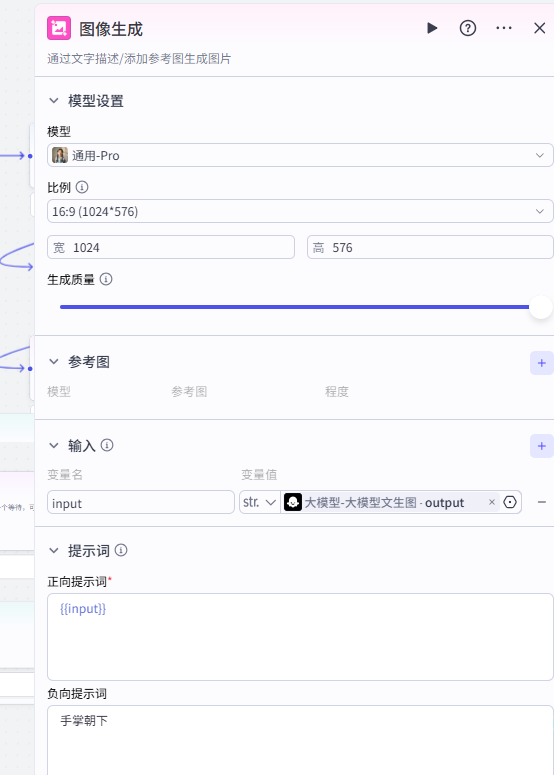Add an input variable with 输入 plus
554x775 pixels.
(542, 446)
